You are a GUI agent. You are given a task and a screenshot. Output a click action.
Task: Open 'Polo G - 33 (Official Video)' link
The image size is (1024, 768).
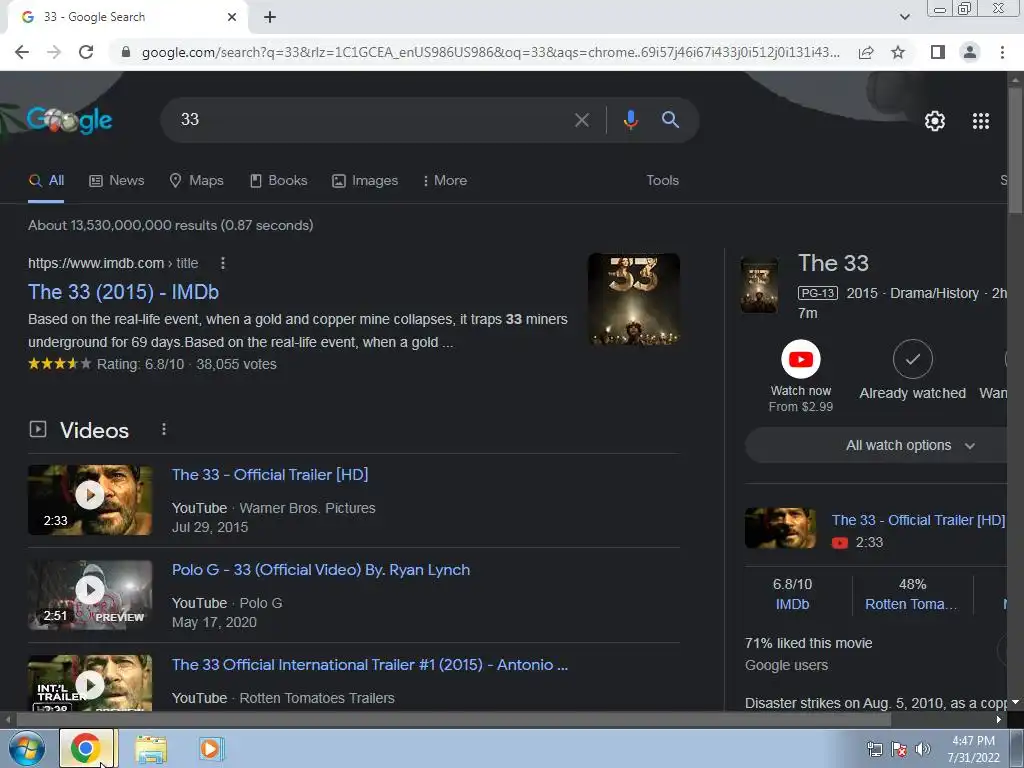coord(321,570)
